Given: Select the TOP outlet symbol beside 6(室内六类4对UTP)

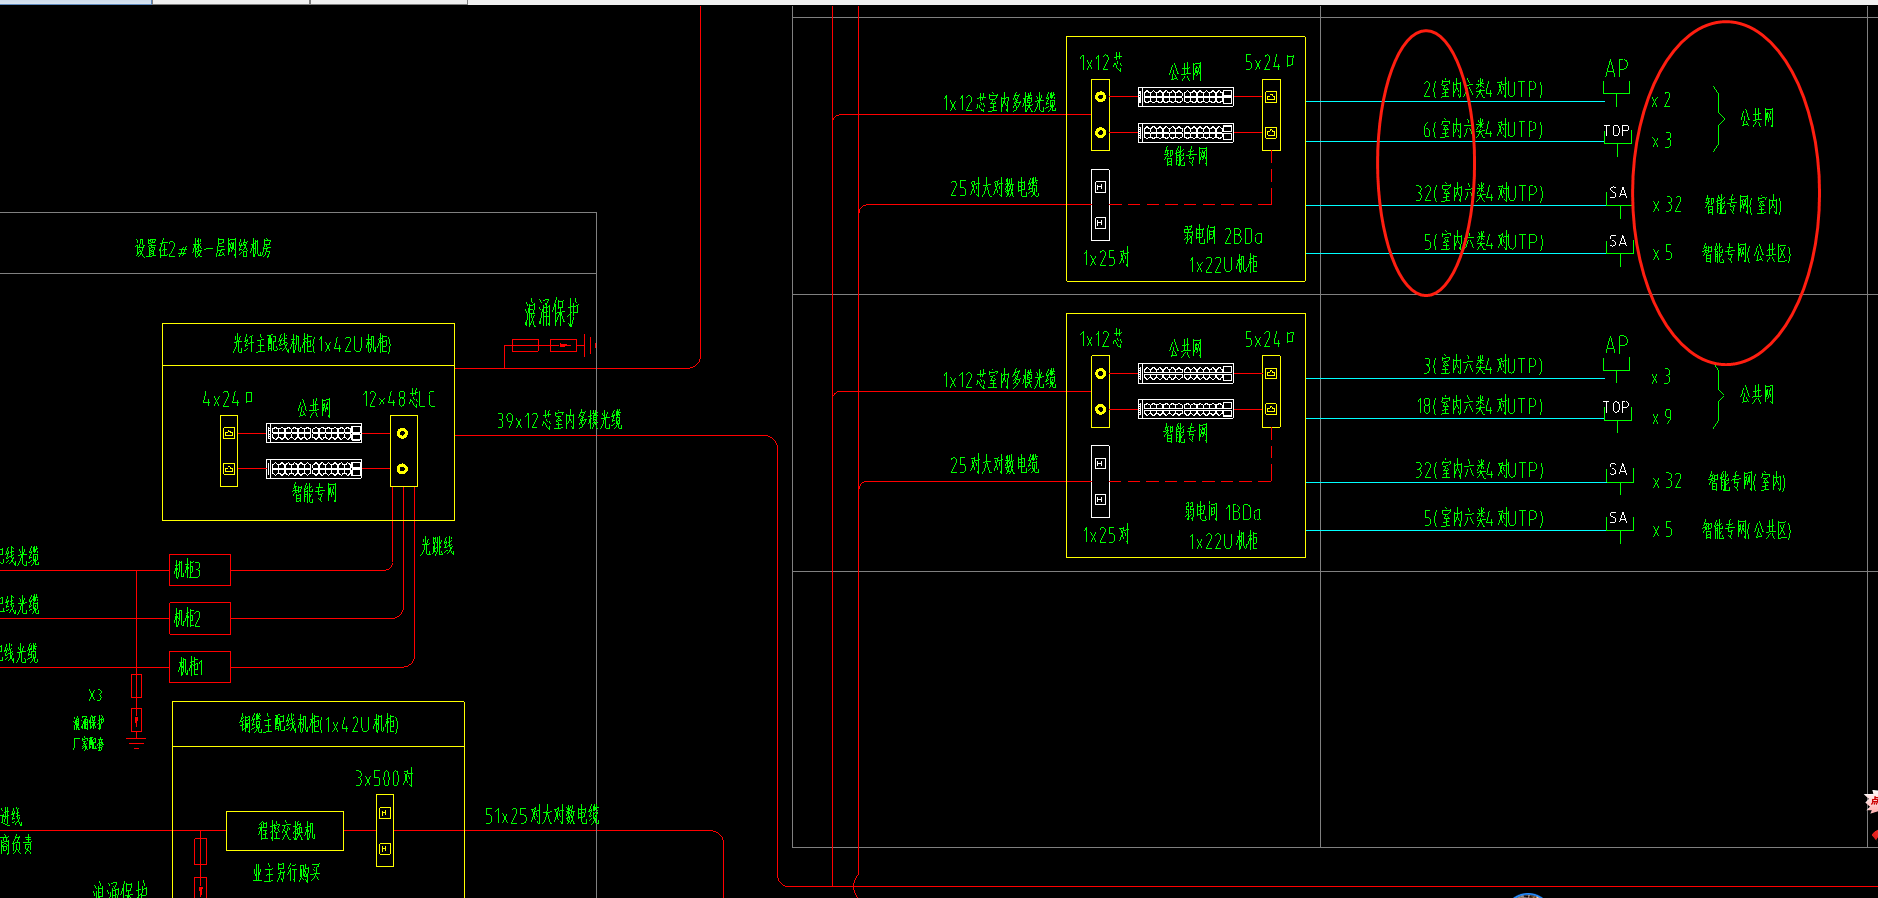Looking at the screenshot, I should [1617, 138].
